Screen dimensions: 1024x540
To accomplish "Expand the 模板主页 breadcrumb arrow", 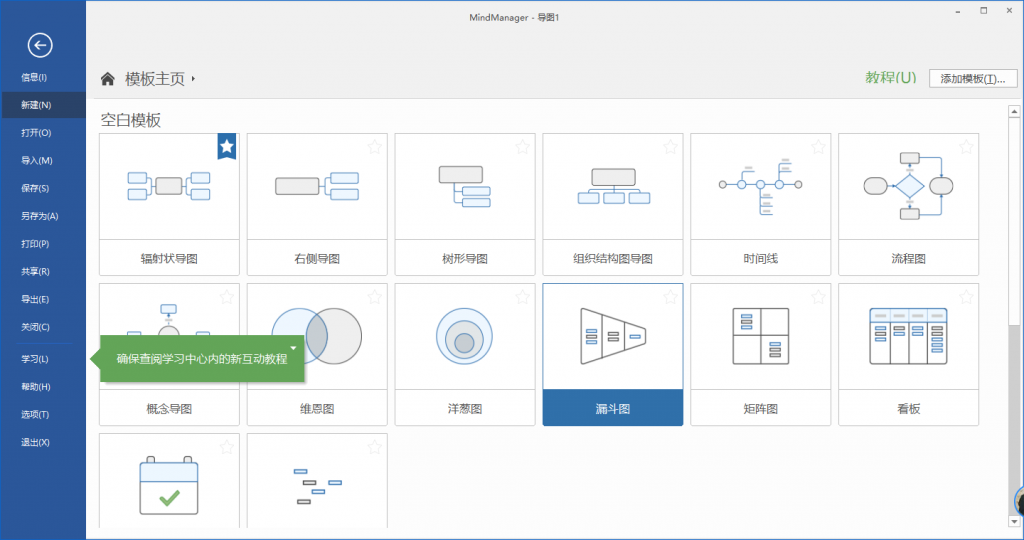I will pyautogui.click(x=193, y=79).
